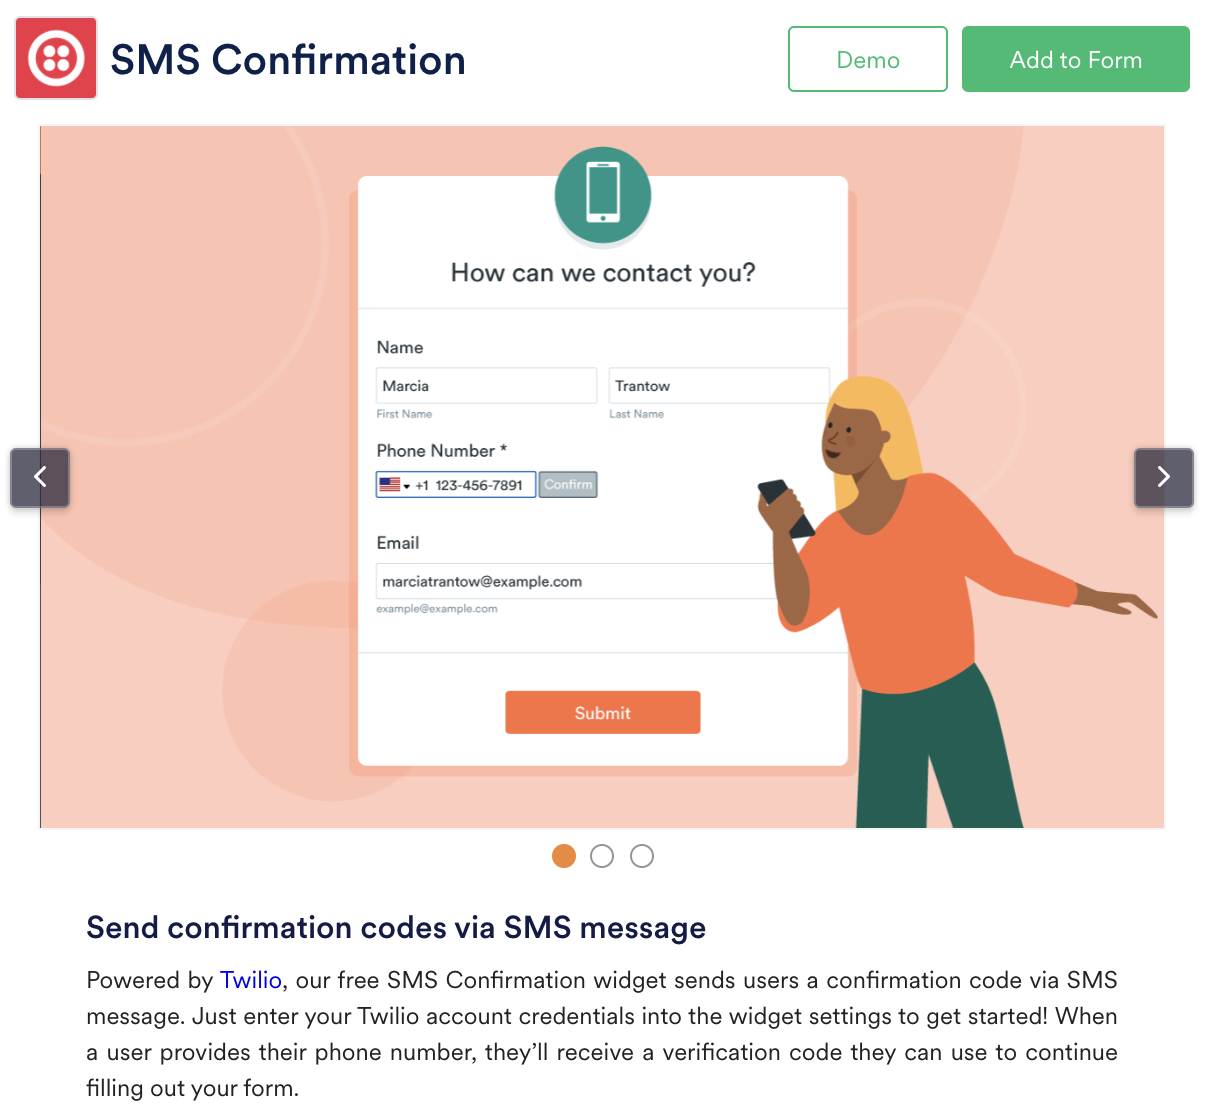The width and height of the screenshot is (1208, 1110).
Task: Select the second carousel dot
Action: pos(602,856)
